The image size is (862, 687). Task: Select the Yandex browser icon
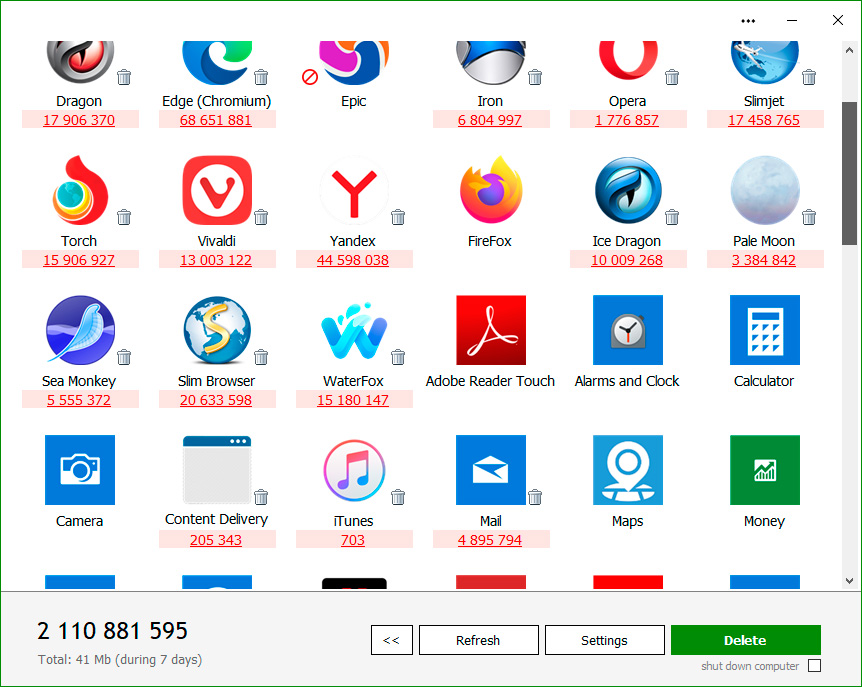(x=353, y=191)
